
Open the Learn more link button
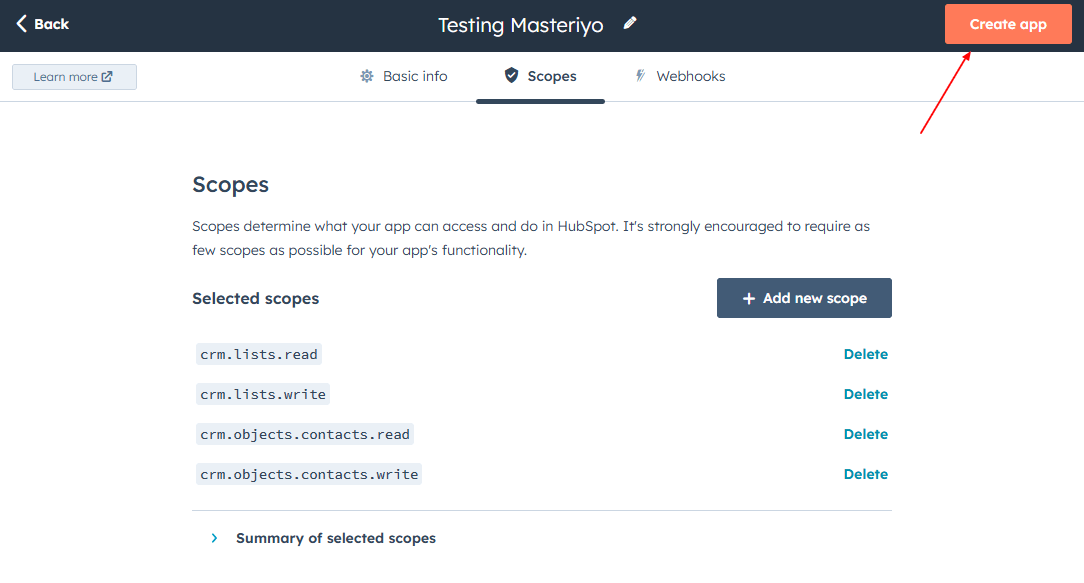tap(74, 77)
